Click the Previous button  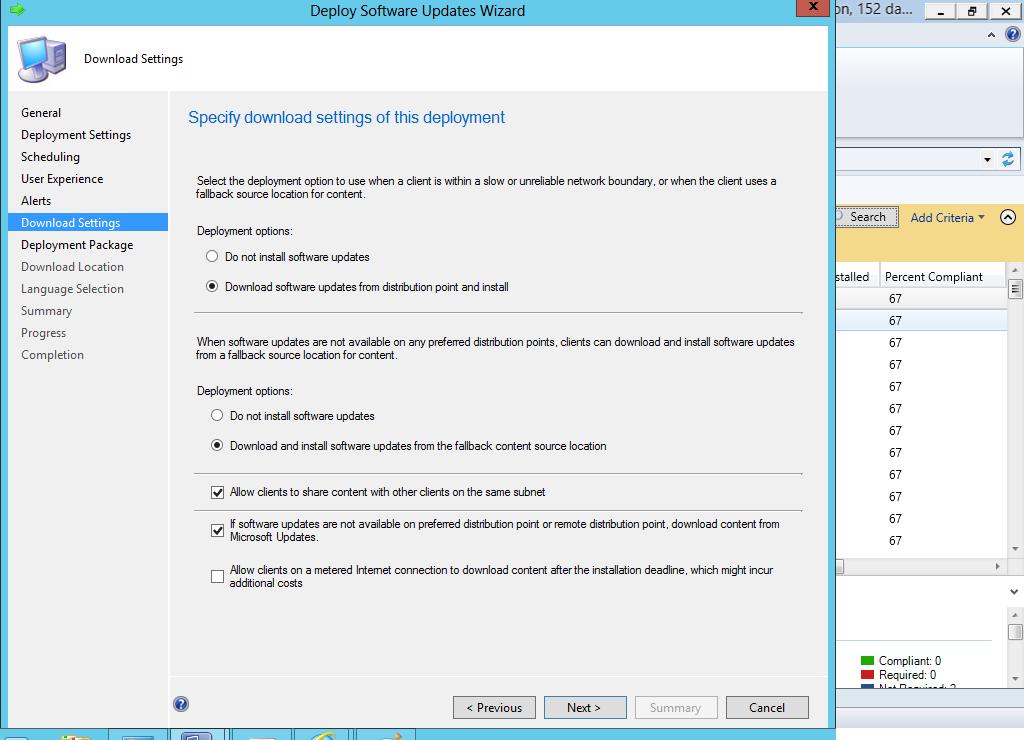coord(494,707)
